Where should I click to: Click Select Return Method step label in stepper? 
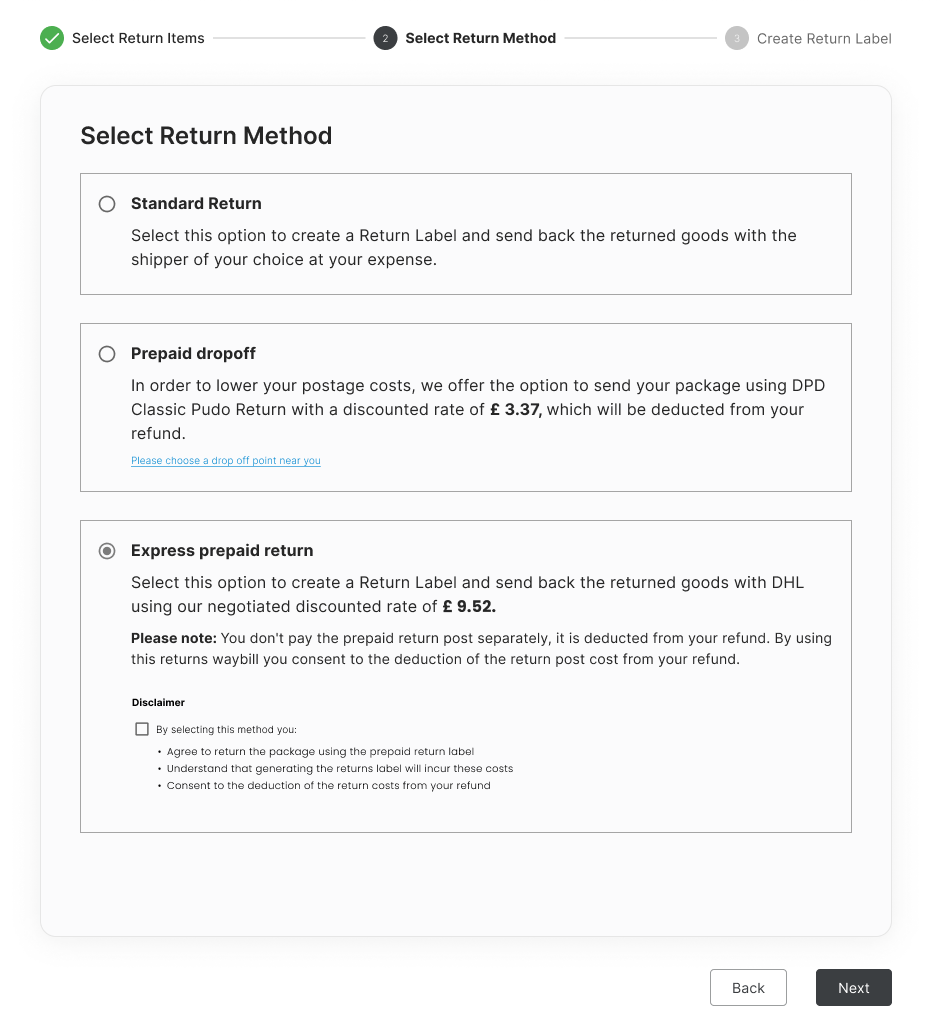pyautogui.click(x=480, y=38)
